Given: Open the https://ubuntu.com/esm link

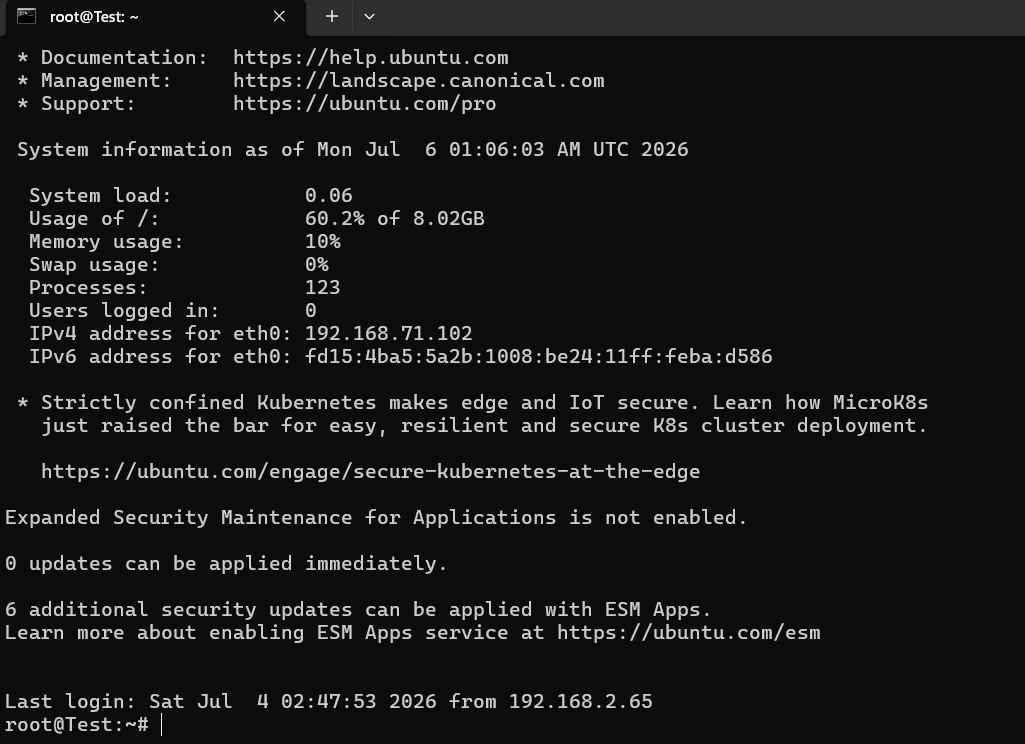Looking at the screenshot, I should click(688, 632).
